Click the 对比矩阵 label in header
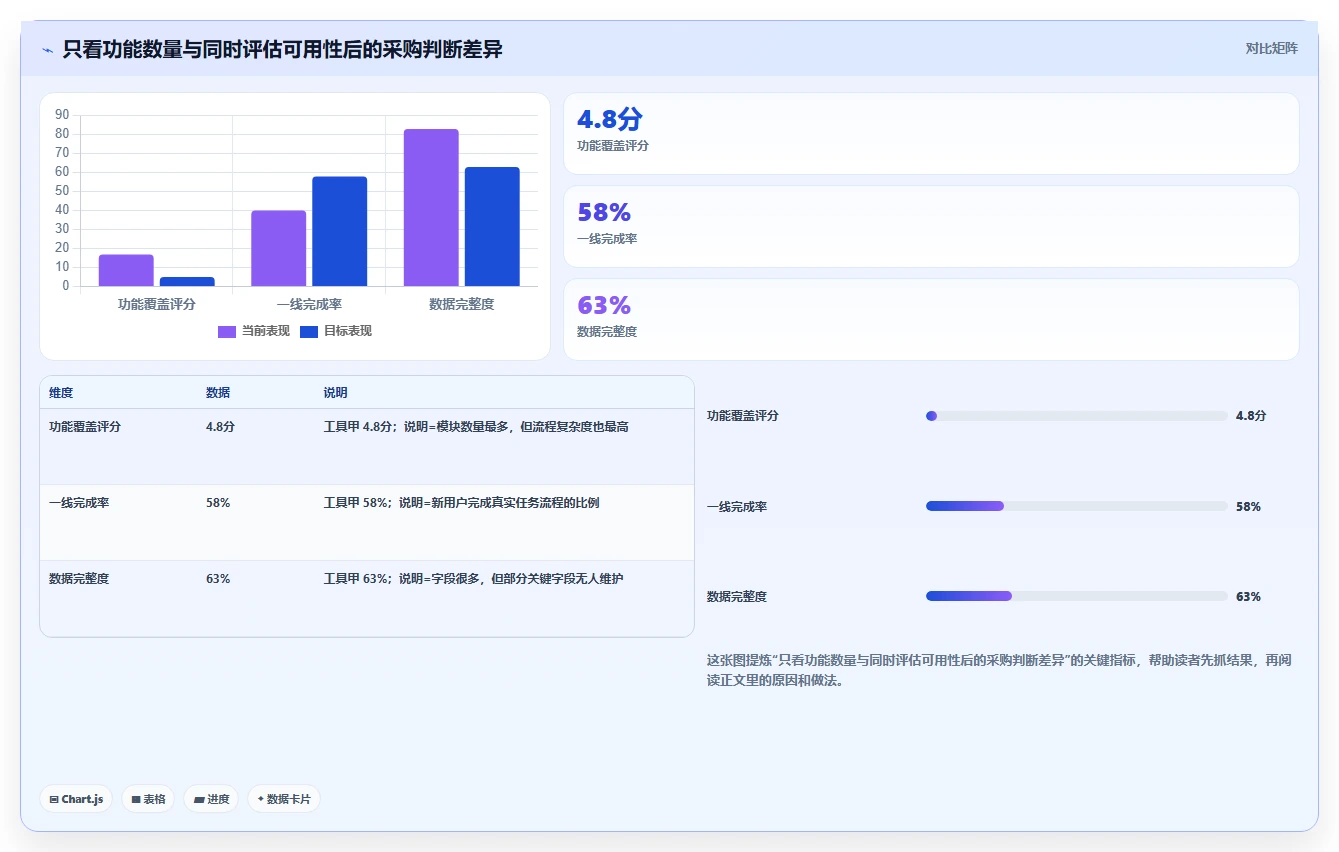 1271,49
